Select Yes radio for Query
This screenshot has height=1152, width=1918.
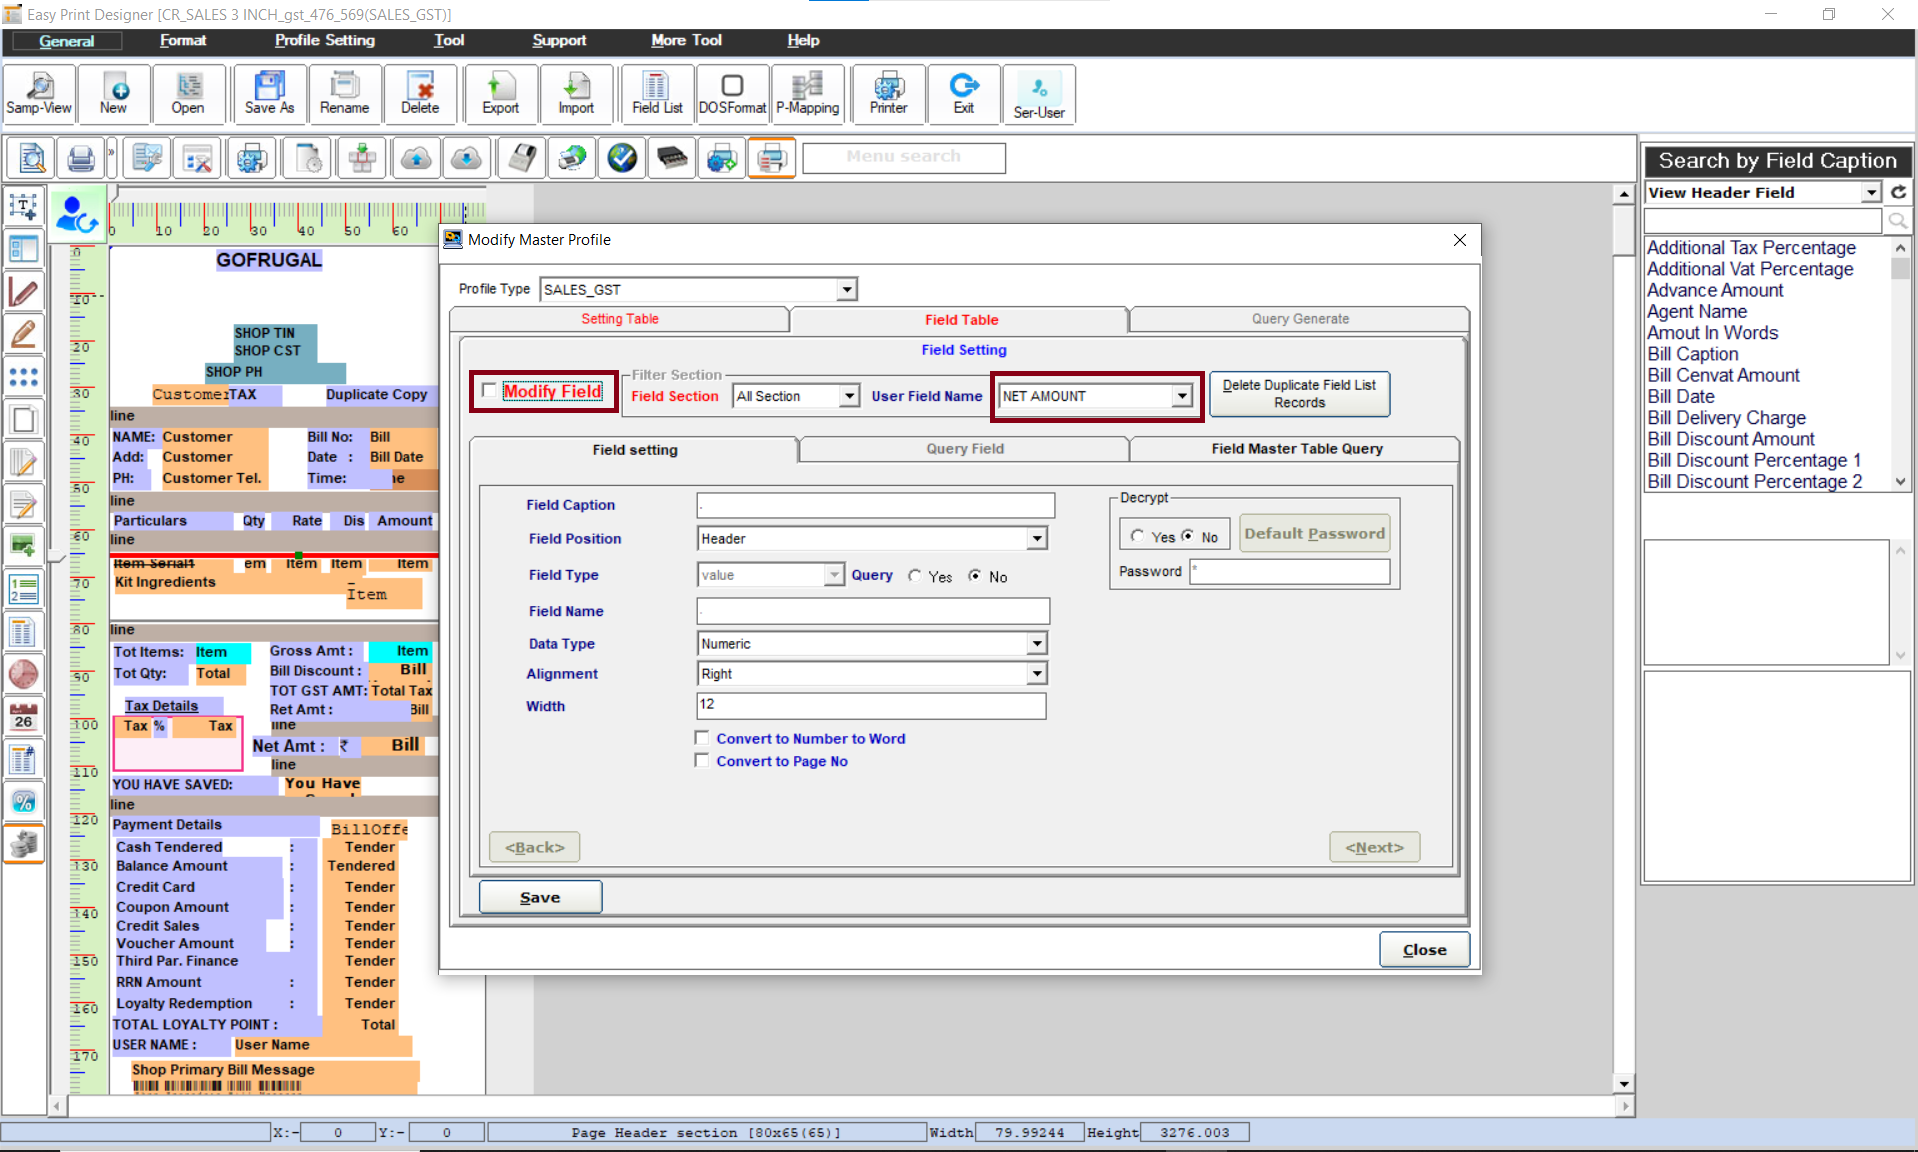click(x=915, y=576)
